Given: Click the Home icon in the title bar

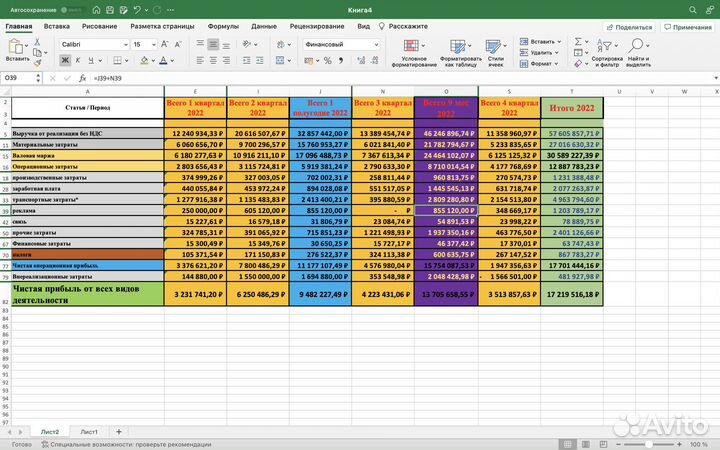Looking at the screenshot, I should pyautogui.click(x=96, y=10).
